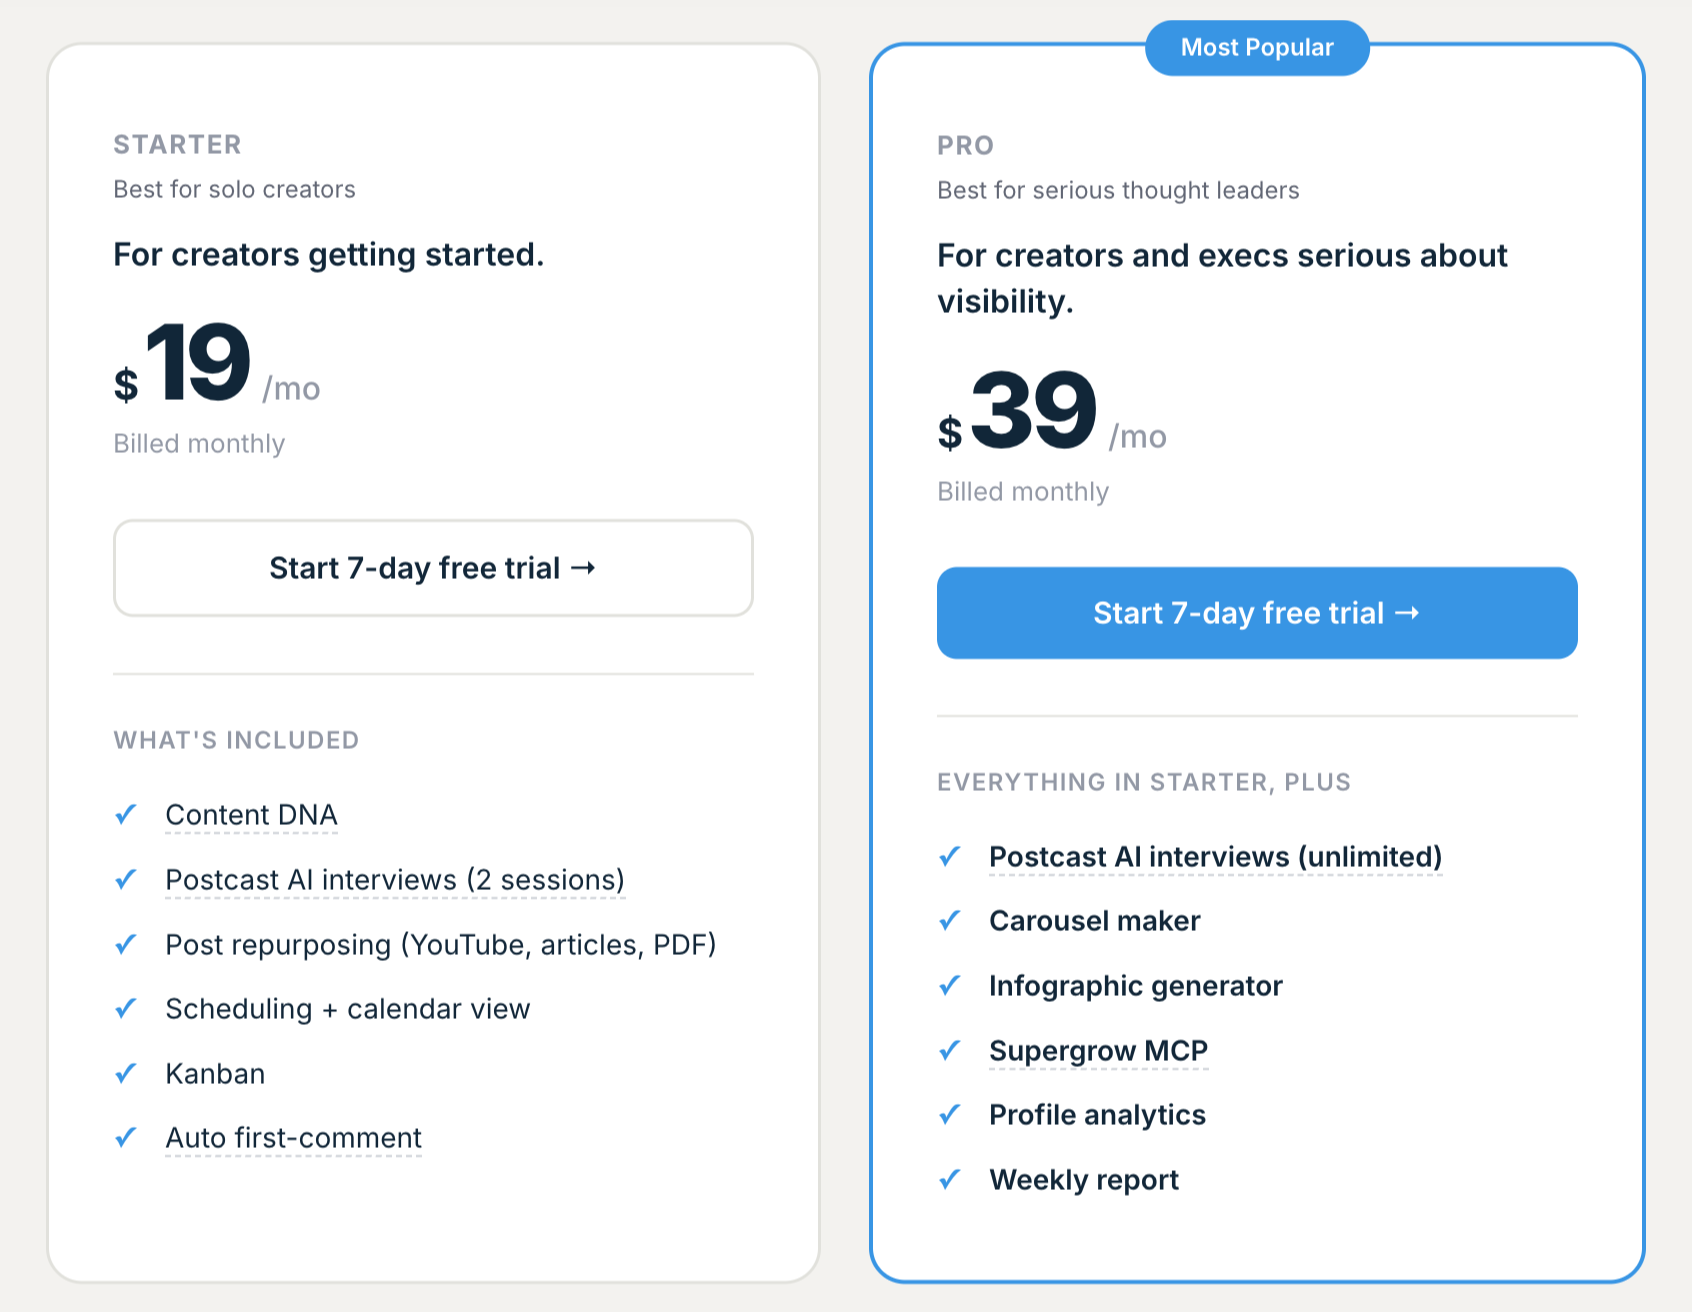Viewport: 1692px width, 1312px height.
Task: Open the Supergrow MCP feature link
Action: (x=1098, y=1051)
